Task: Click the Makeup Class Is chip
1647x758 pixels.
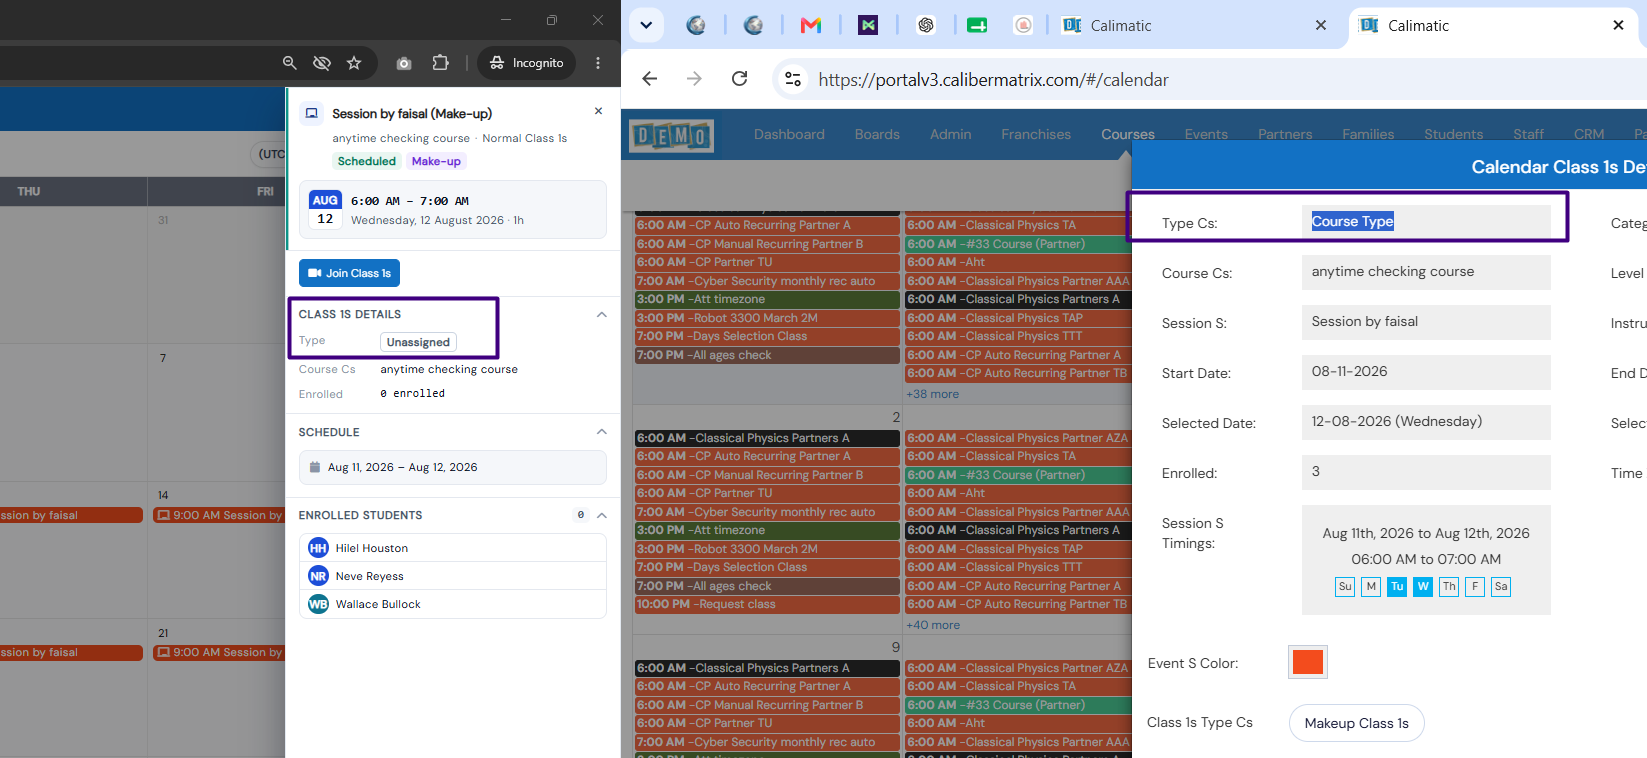Action: [x=1356, y=723]
